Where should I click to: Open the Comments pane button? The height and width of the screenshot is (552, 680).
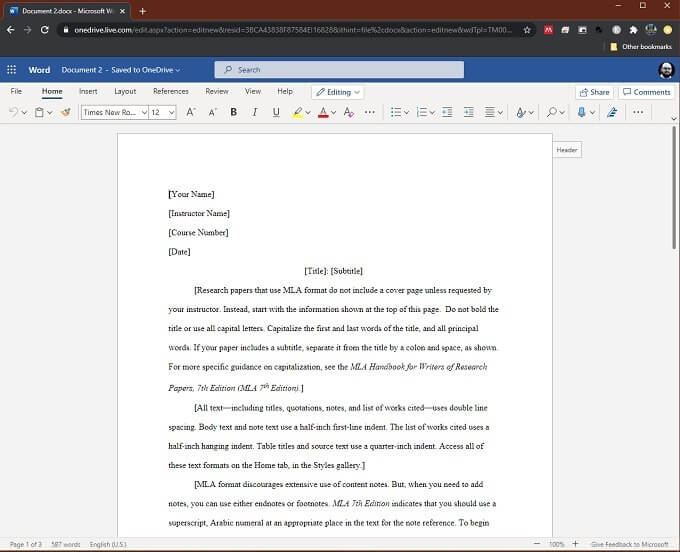click(646, 92)
